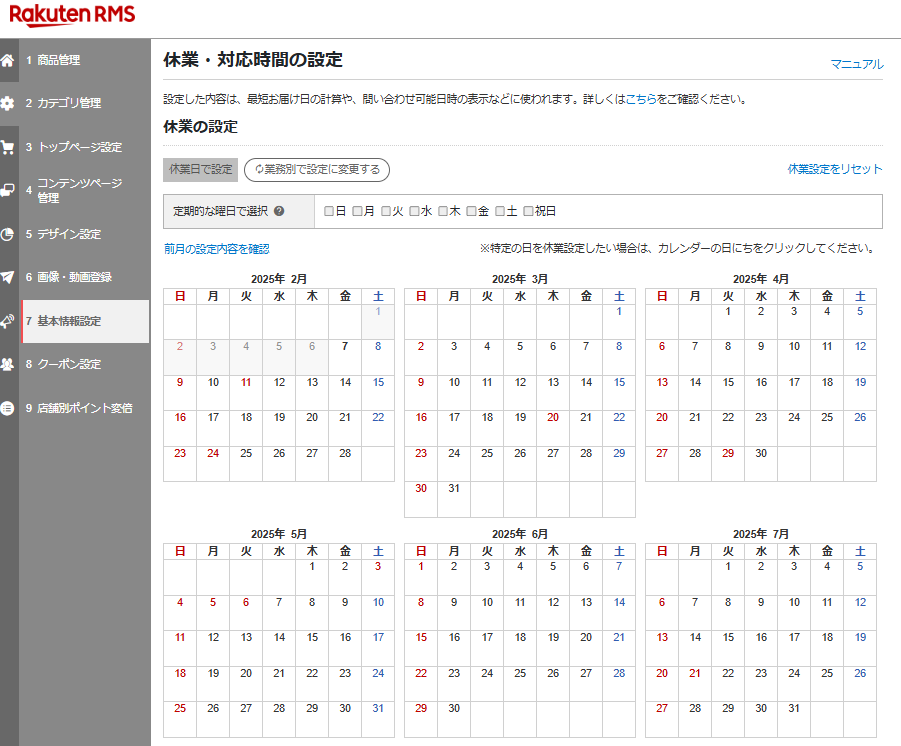Select March 20 in the 2025年 3月 calendar
Image resolution: width=901 pixels, height=746 pixels.
(552, 418)
